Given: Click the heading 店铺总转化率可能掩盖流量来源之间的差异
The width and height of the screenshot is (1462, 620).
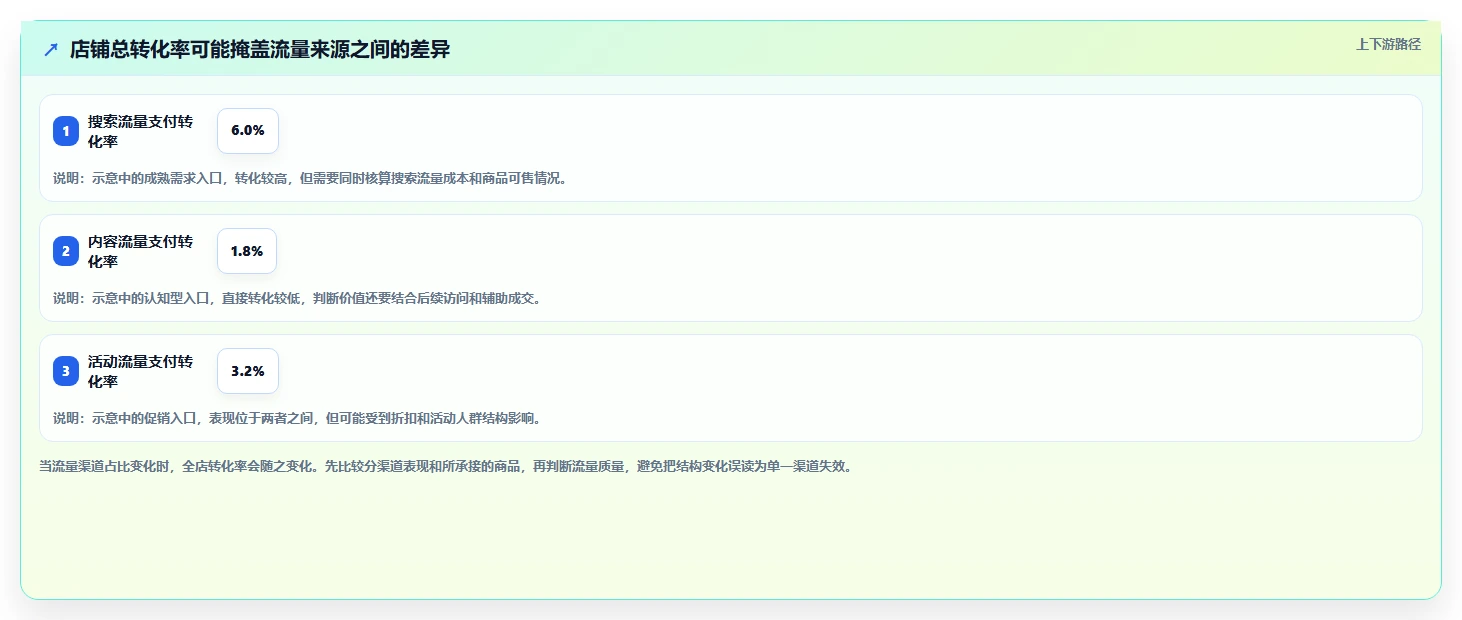Looking at the screenshot, I should (260, 49).
